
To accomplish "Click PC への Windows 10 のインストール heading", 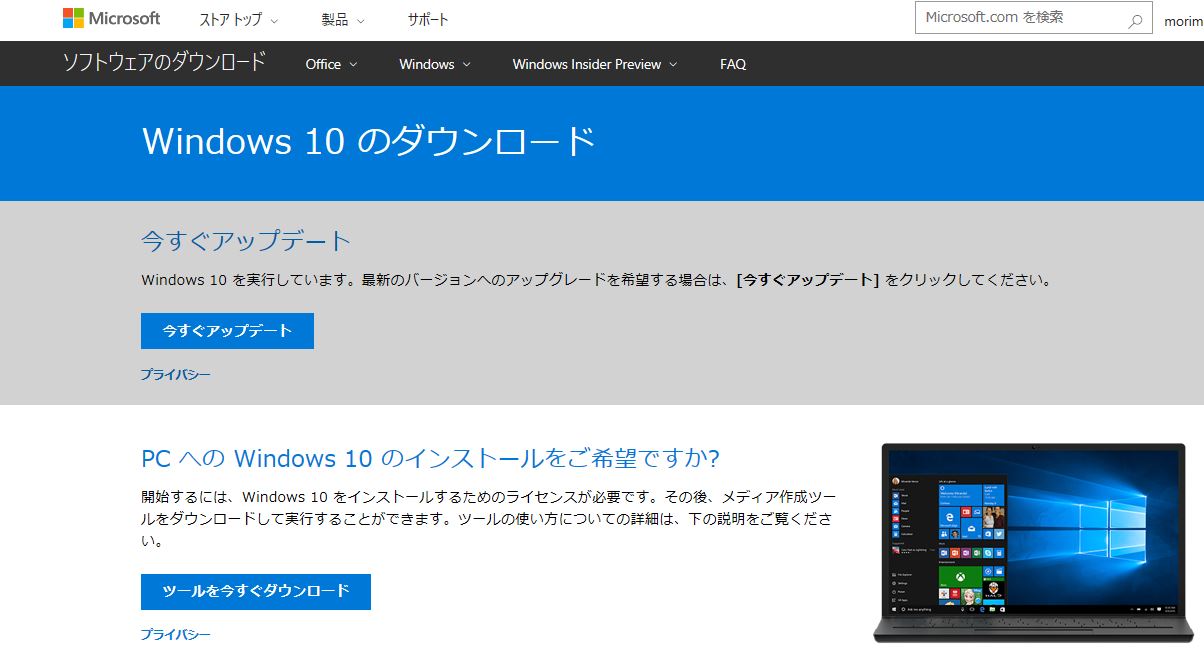I will (x=431, y=459).
